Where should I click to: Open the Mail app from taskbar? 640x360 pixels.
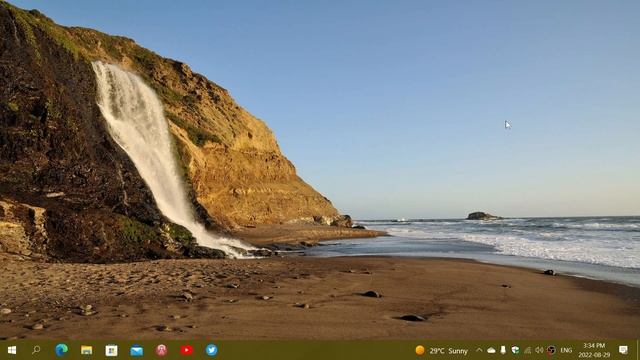pyautogui.click(x=137, y=350)
